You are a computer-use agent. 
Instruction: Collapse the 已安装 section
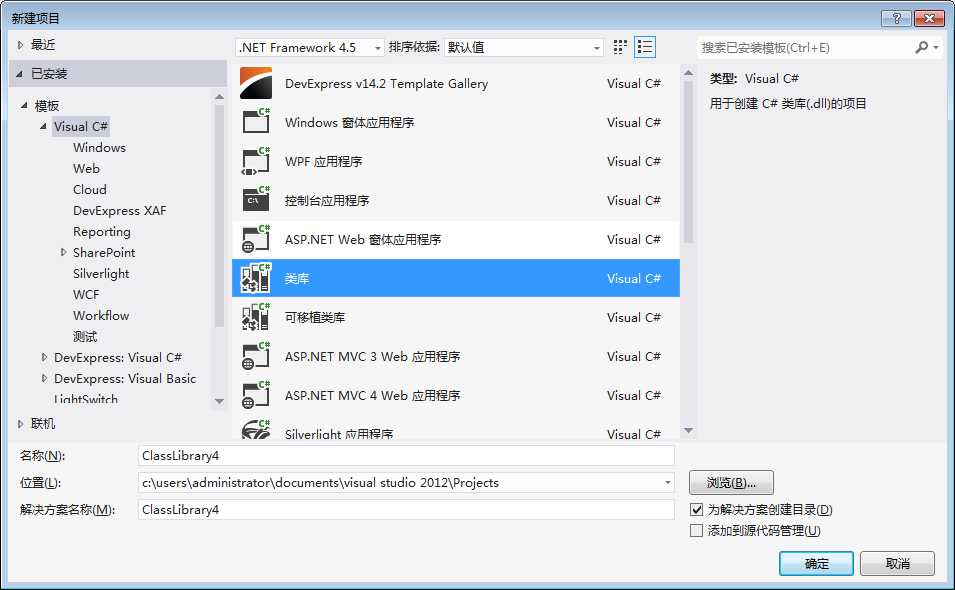coord(19,74)
